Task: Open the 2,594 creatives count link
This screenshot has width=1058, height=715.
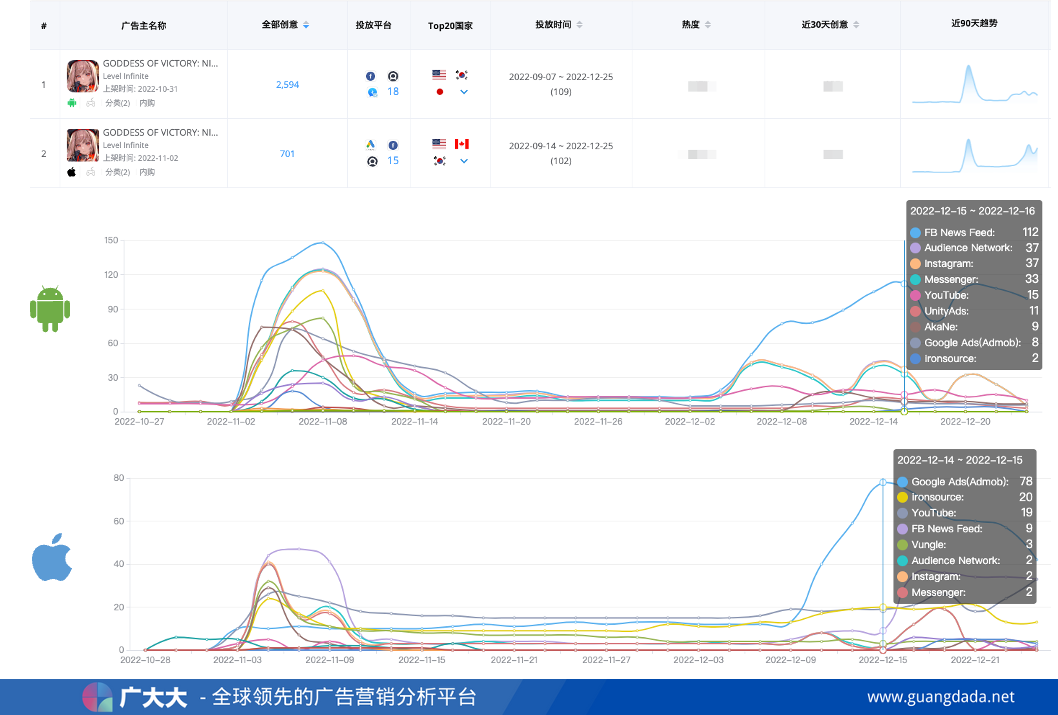Action: [x=287, y=84]
